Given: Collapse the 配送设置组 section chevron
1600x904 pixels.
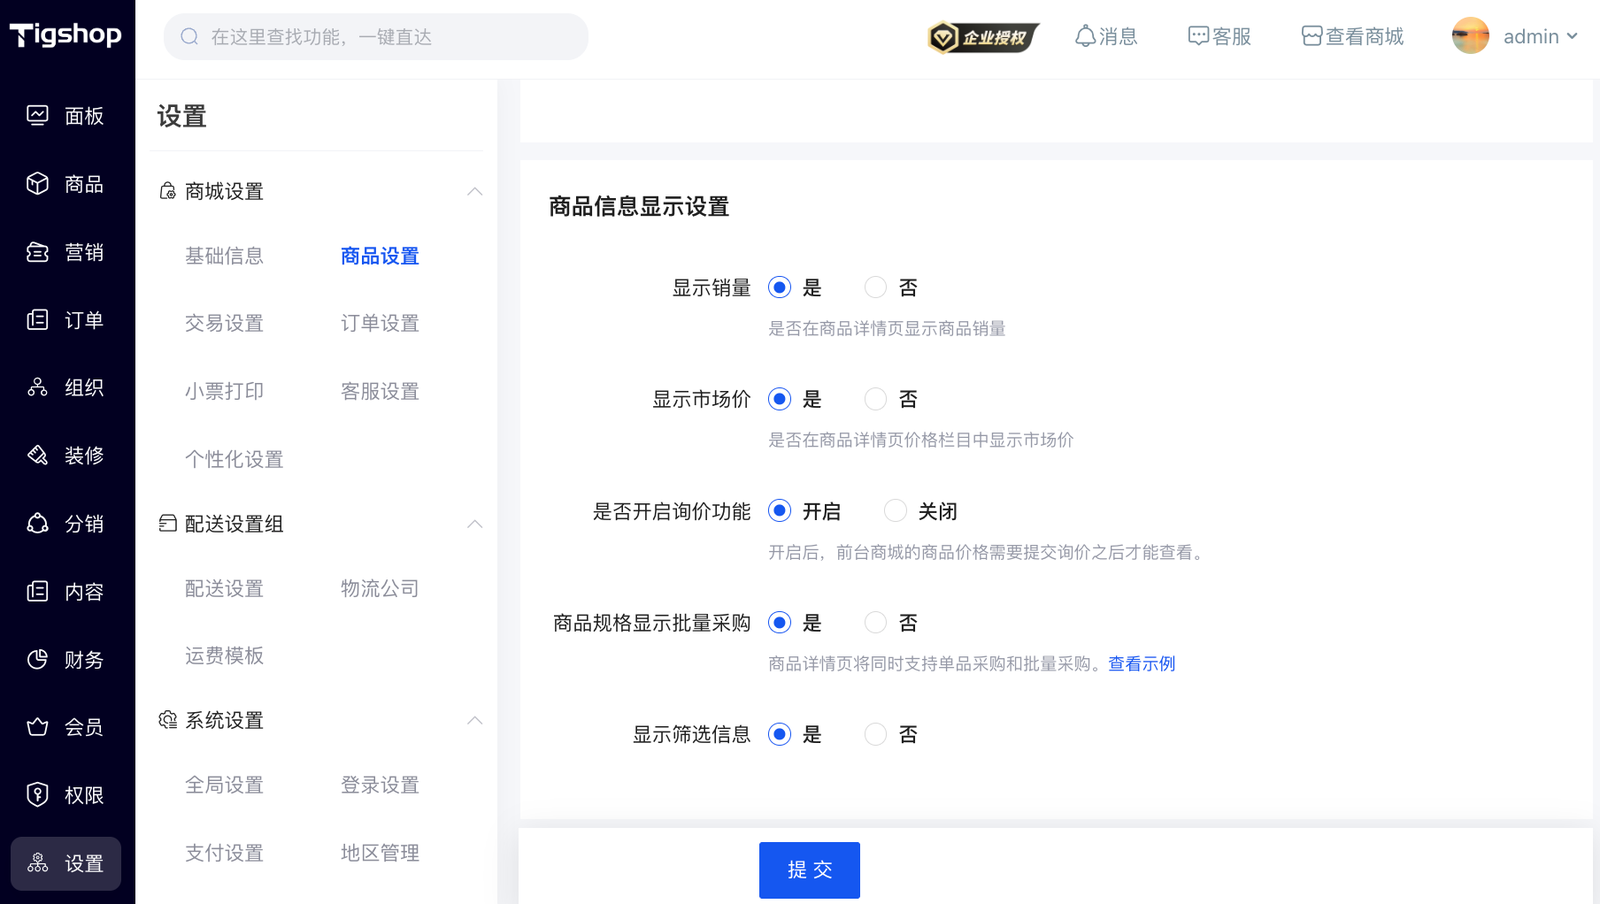Looking at the screenshot, I should coord(475,524).
